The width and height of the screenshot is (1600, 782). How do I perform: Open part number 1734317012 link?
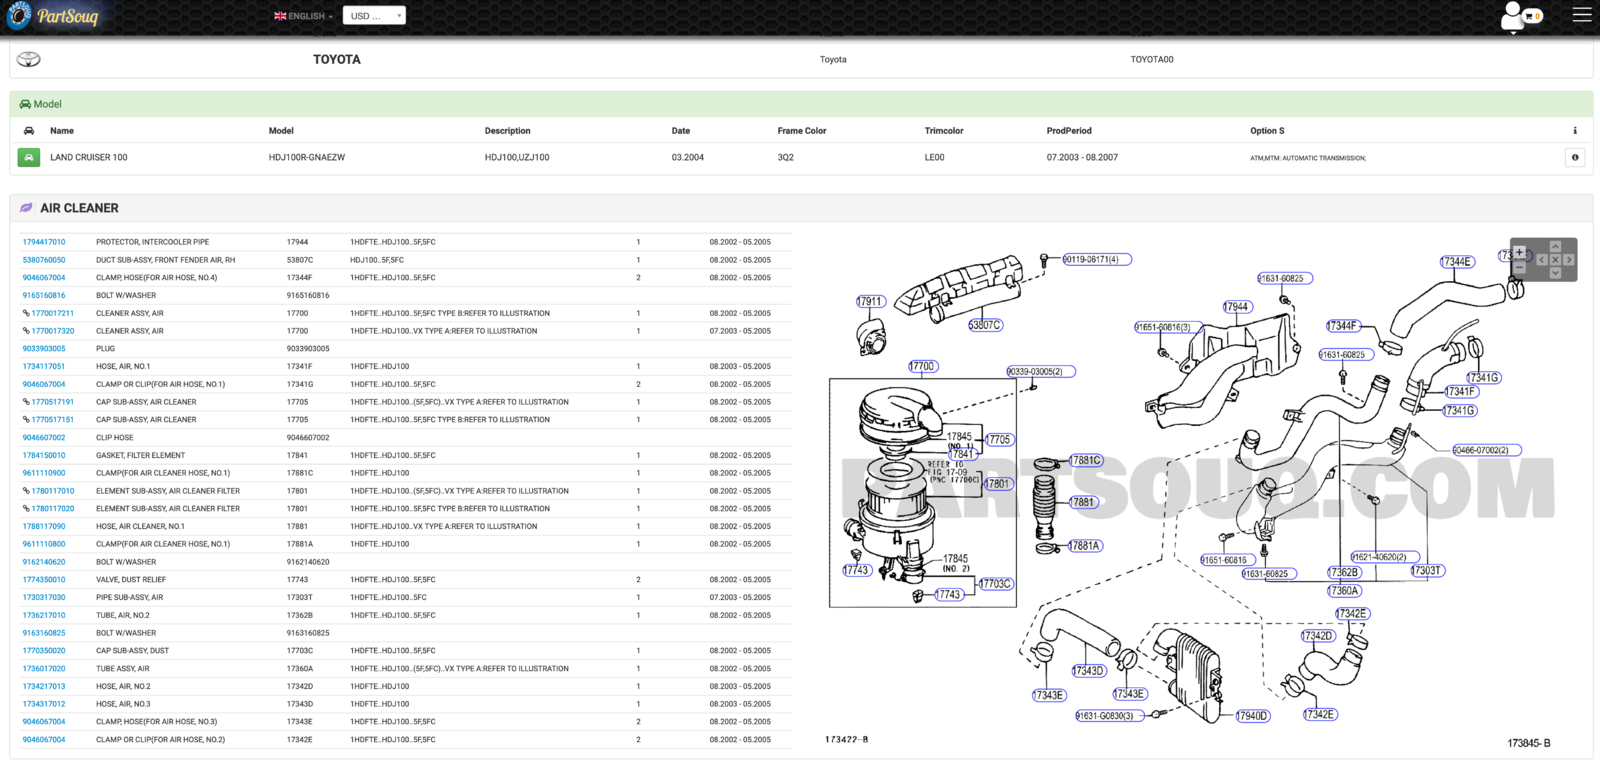(x=44, y=704)
